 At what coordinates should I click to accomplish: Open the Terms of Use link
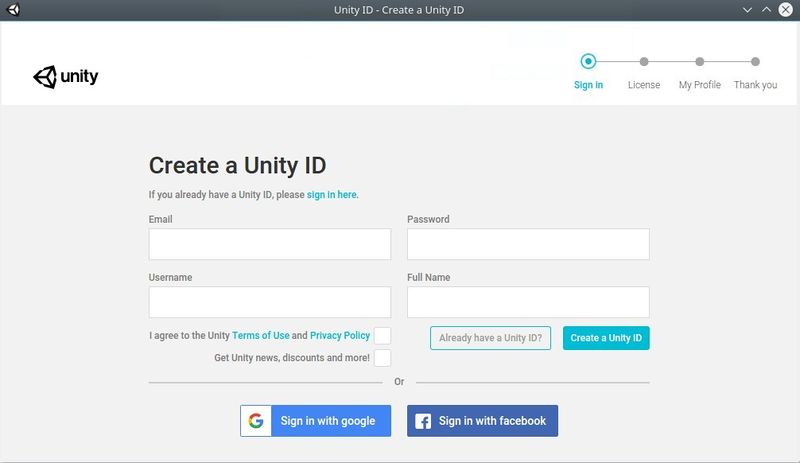[x=261, y=335]
